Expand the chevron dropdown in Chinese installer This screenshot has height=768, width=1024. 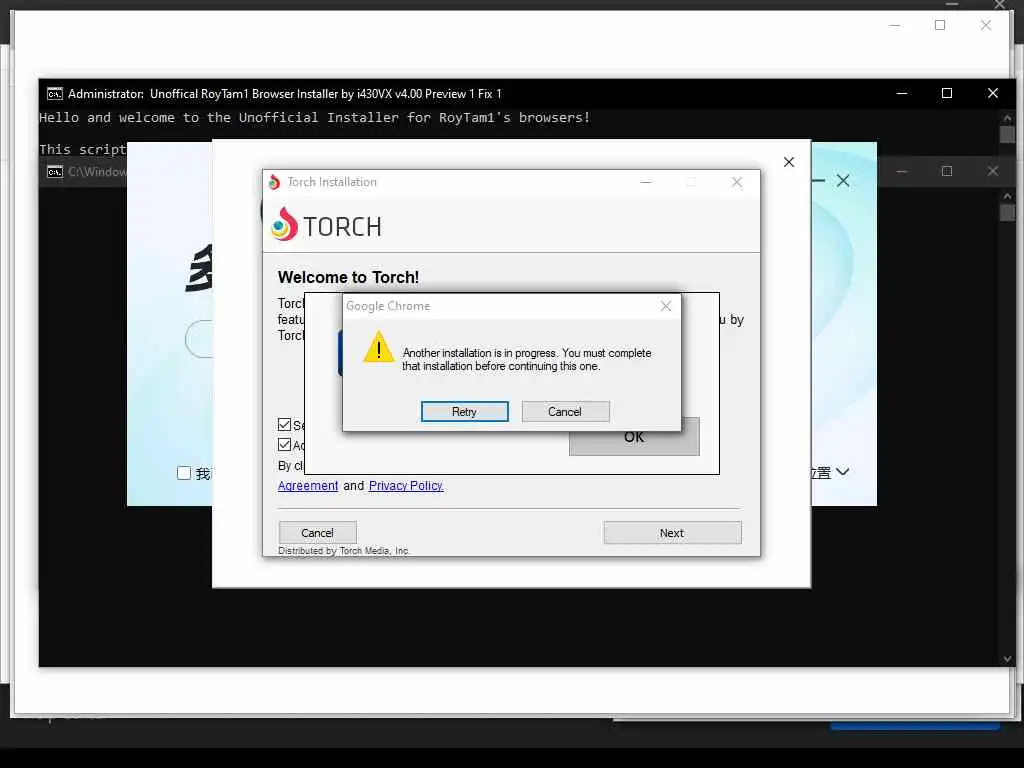[x=842, y=472]
